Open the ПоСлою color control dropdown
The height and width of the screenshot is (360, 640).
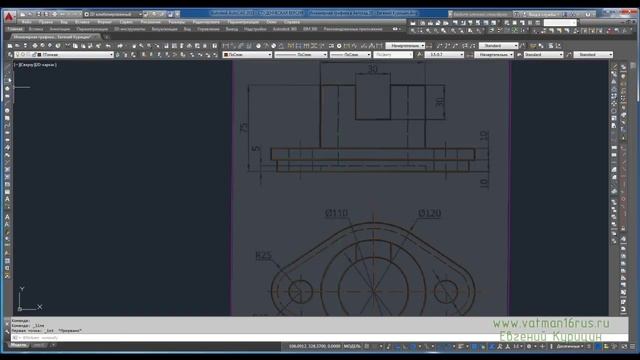pyautogui.click(x=247, y=54)
